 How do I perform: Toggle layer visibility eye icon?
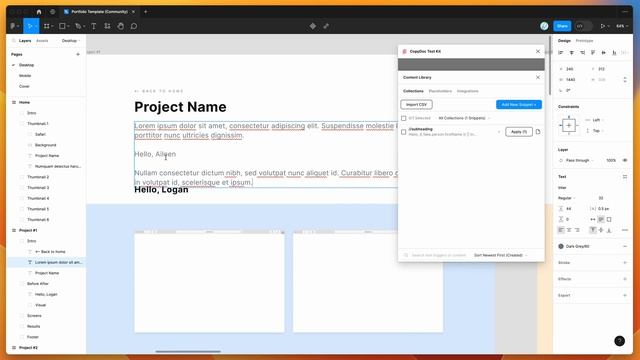[x=625, y=160]
